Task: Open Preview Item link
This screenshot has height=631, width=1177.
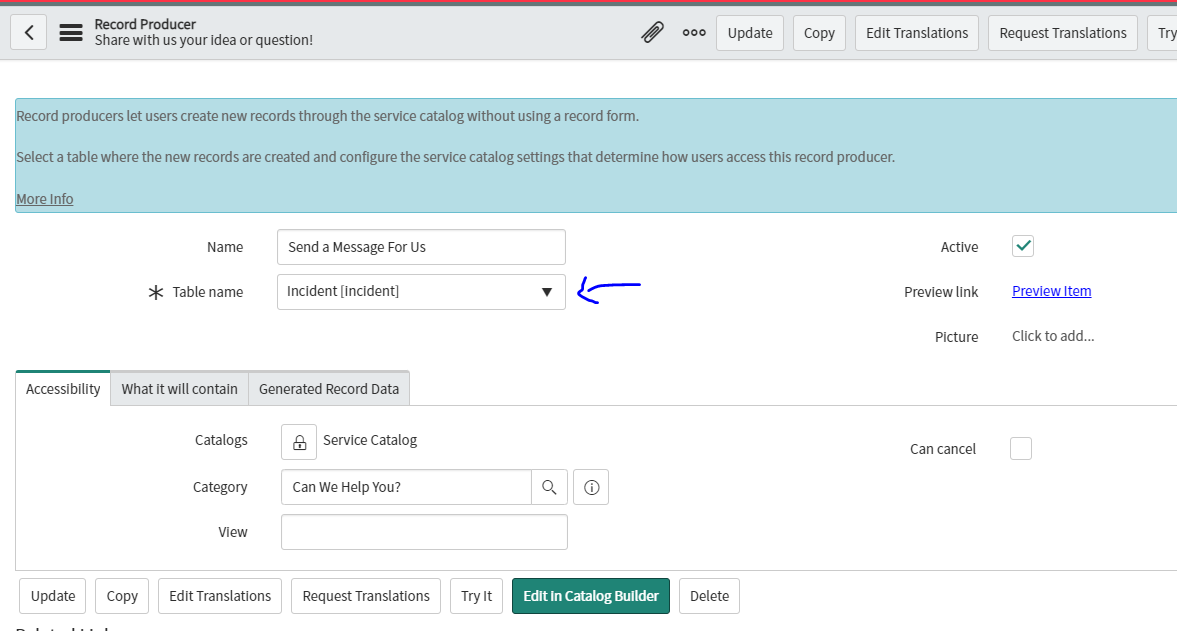Action: [x=1051, y=290]
